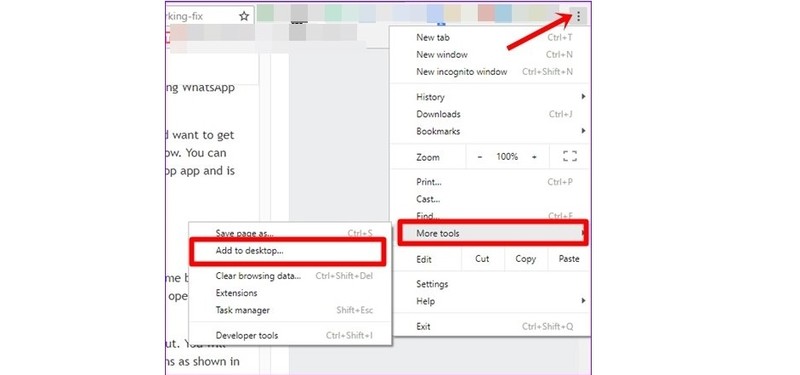800x375 pixels.
Task: Select the Find... menu entry
Action: (490, 216)
